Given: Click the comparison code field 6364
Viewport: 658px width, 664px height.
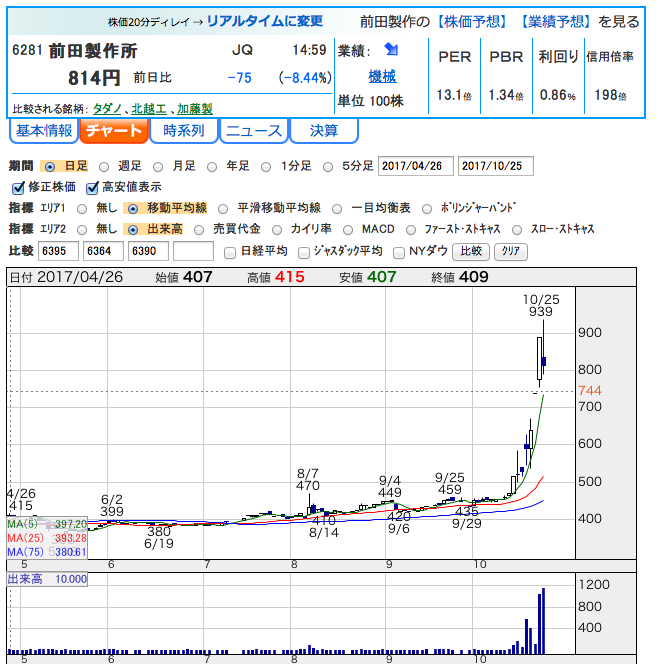Looking at the screenshot, I should tap(103, 251).
